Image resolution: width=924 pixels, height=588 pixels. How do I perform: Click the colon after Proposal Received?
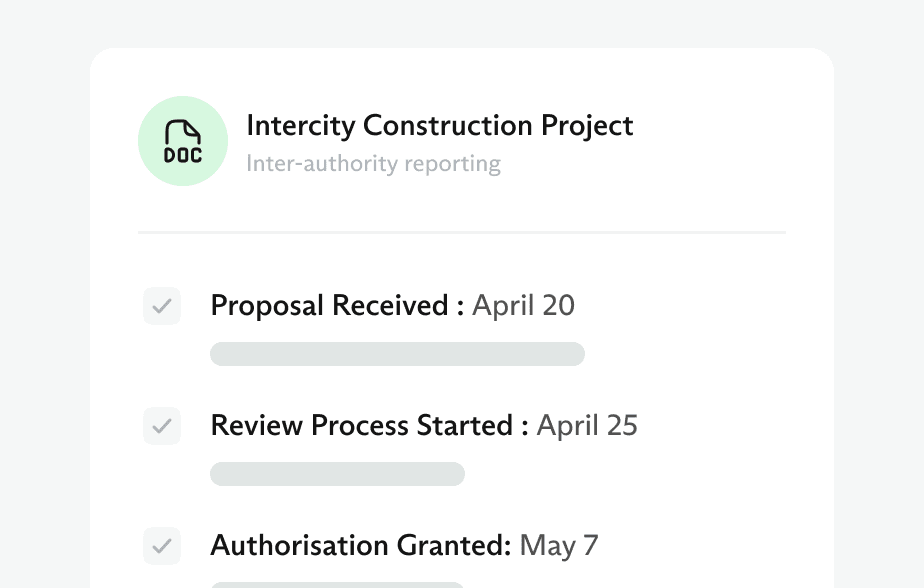click(x=460, y=308)
